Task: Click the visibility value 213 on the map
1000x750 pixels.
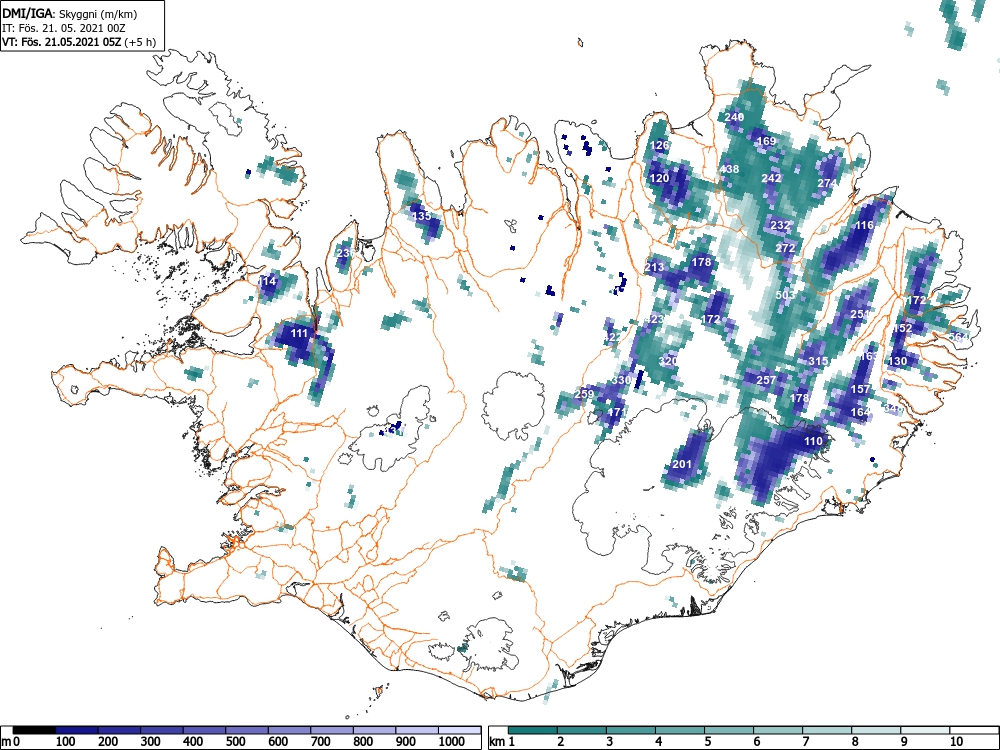Action: click(655, 267)
